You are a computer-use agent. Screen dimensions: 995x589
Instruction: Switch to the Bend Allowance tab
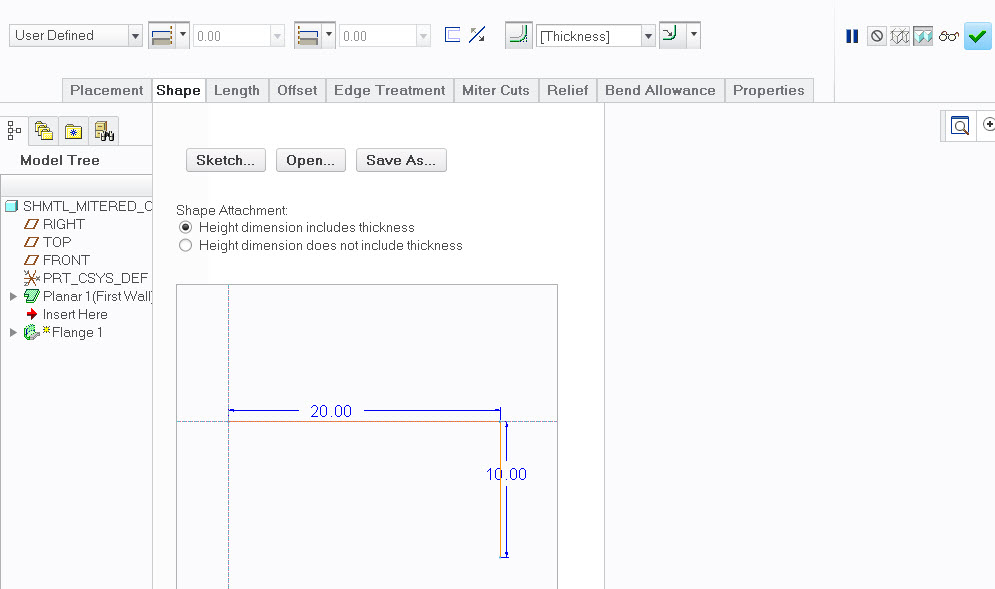pos(660,90)
